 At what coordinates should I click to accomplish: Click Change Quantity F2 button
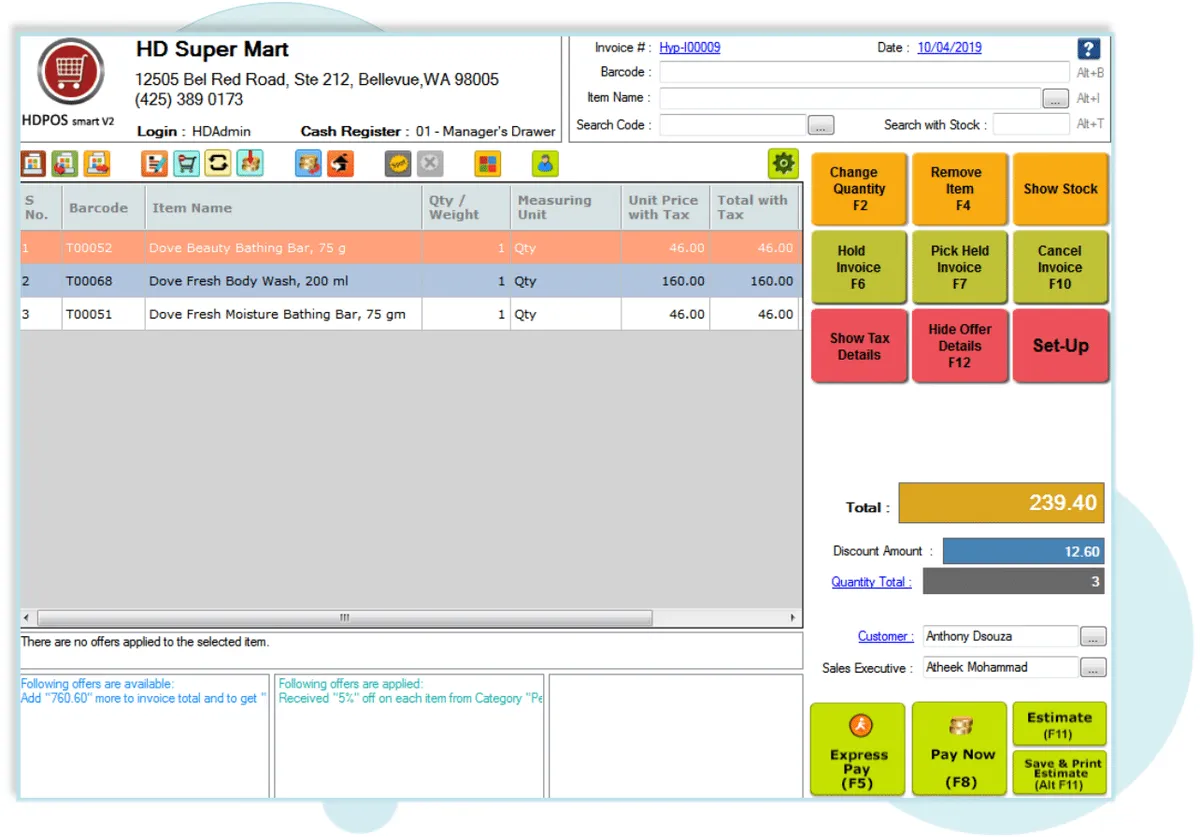pos(859,189)
